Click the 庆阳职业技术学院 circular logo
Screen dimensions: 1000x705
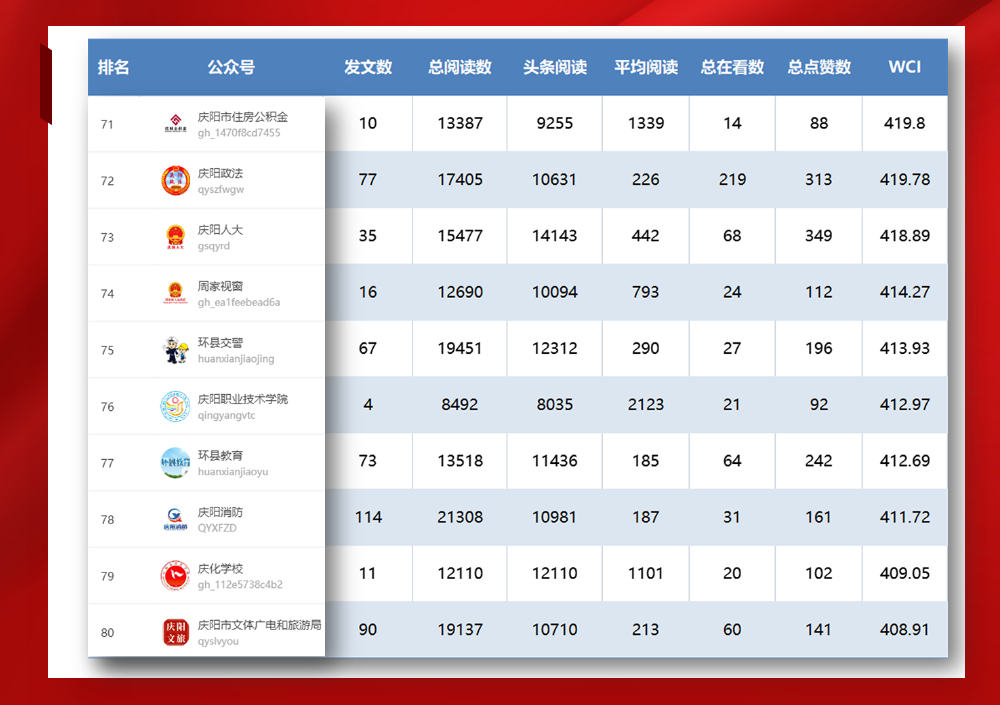pyautogui.click(x=175, y=406)
